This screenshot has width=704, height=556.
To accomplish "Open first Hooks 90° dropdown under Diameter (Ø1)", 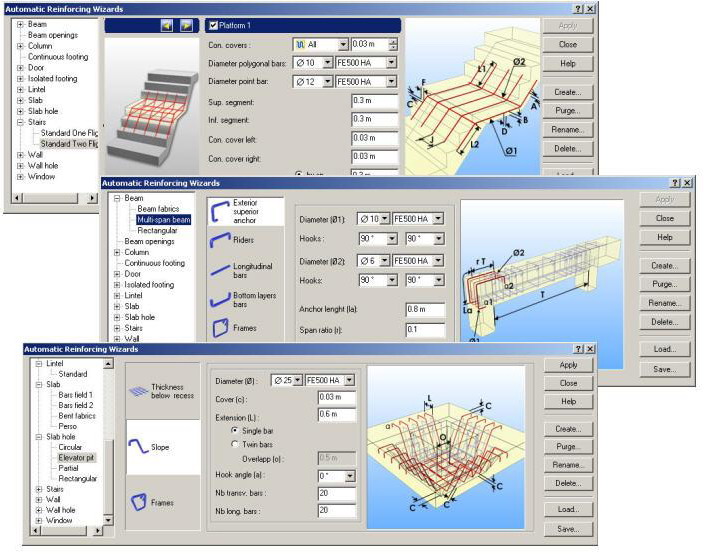I will pyautogui.click(x=392, y=238).
